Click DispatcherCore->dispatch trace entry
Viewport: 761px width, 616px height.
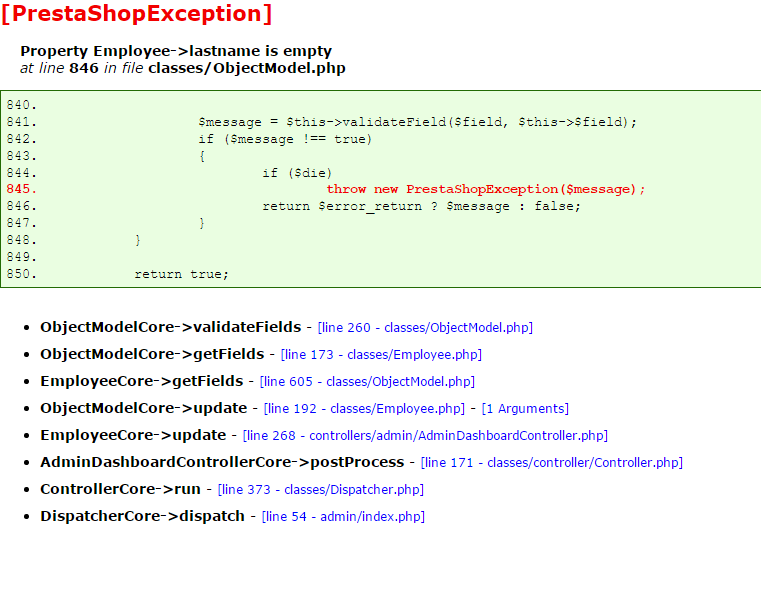[x=143, y=516]
